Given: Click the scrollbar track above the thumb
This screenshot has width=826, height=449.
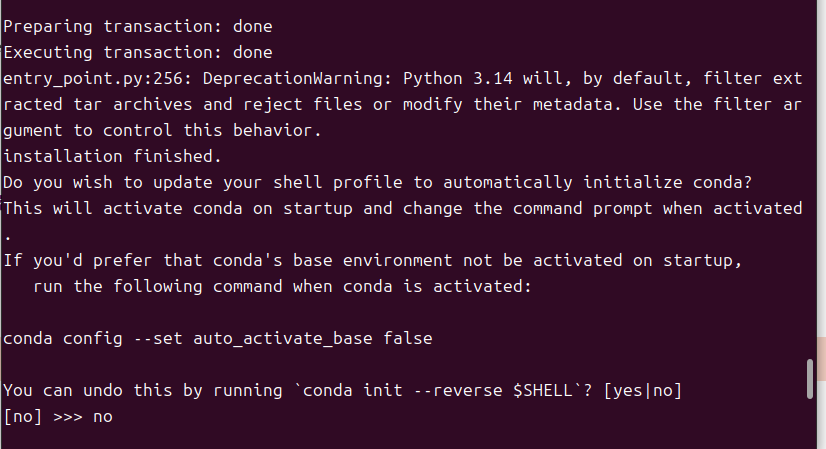Looking at the screenshot, I should click(x=810, y=179).
